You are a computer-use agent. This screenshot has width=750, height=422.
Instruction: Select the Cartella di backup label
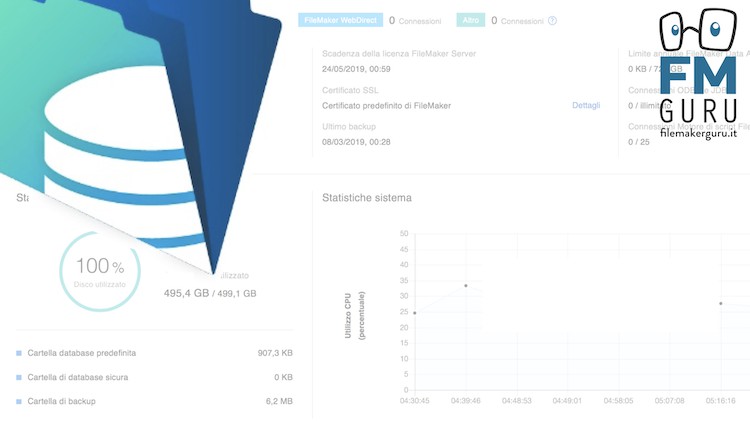[x=61, y=401]
